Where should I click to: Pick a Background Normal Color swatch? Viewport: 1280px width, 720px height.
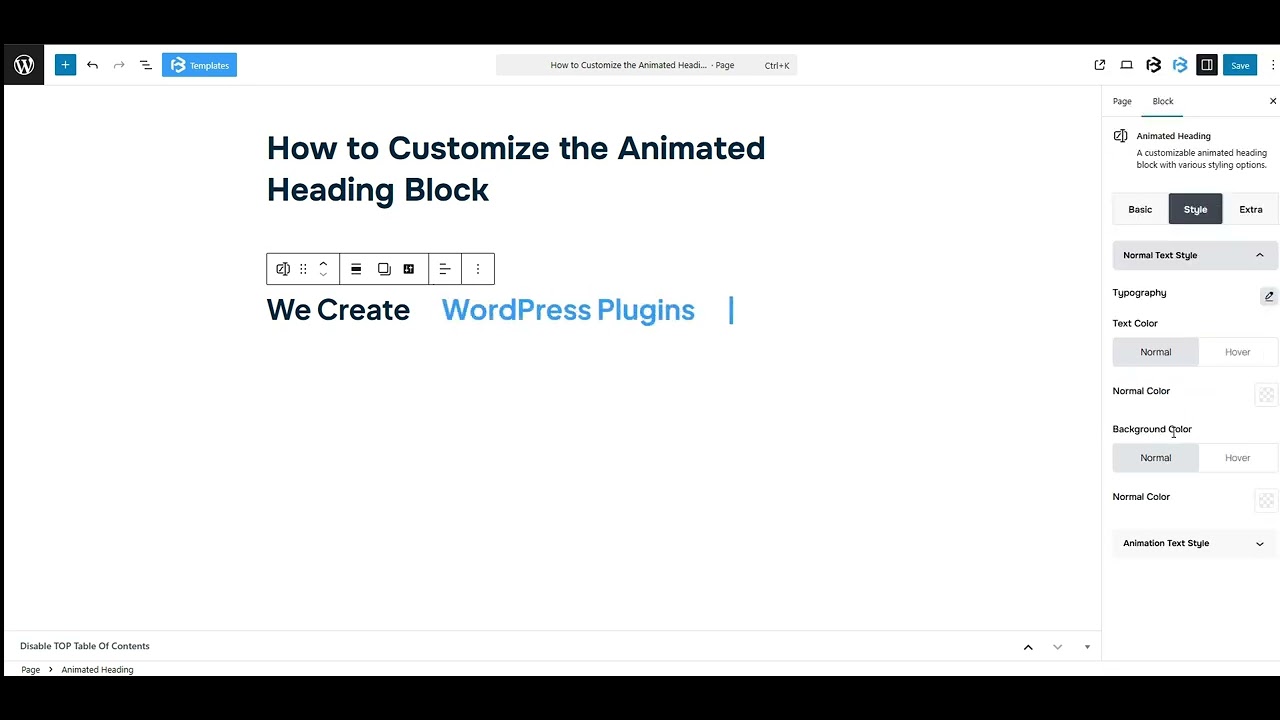click(1266, 500)
